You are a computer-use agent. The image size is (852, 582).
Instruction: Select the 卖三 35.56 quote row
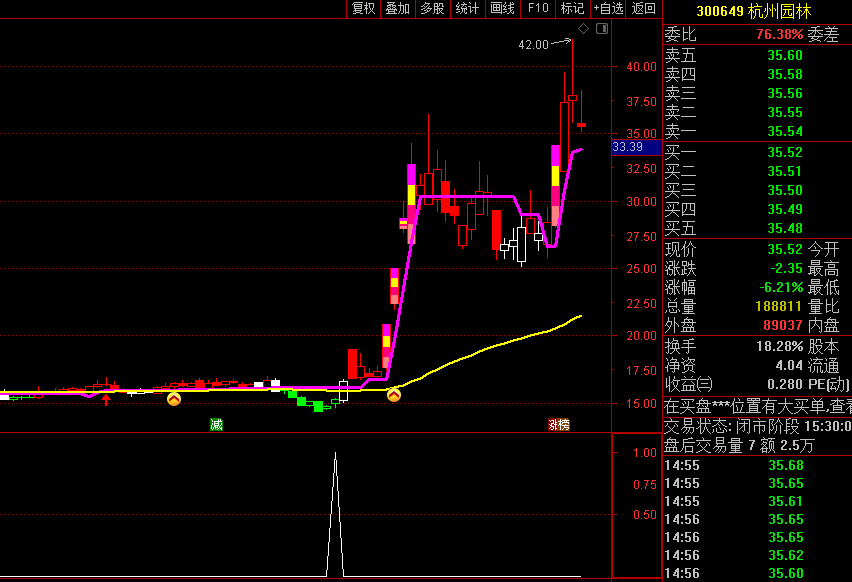coord(757,93)
